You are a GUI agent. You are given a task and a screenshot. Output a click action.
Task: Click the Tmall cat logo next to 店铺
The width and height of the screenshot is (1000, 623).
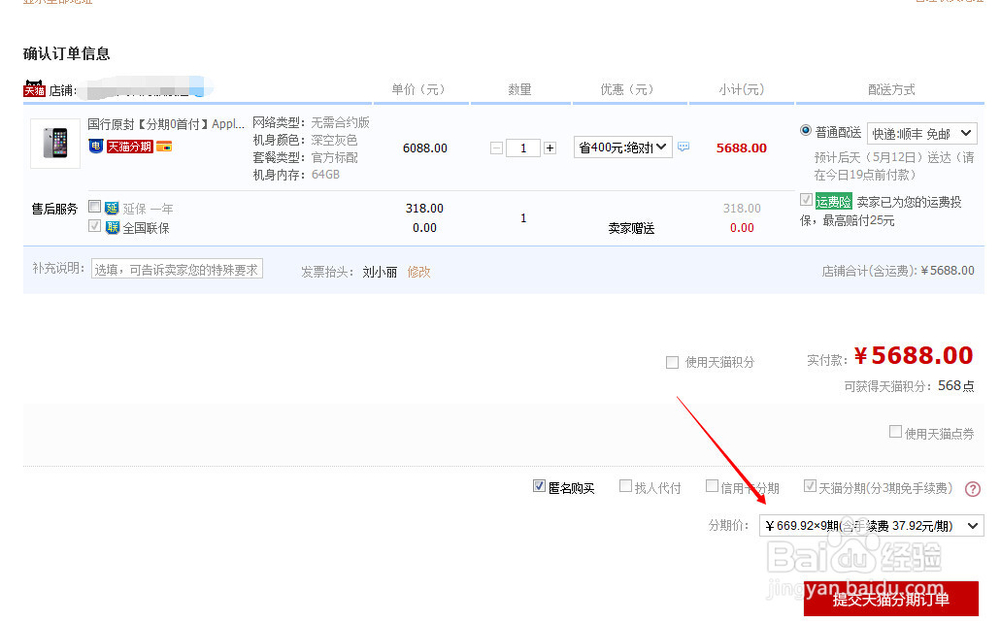tap(34, 89)
